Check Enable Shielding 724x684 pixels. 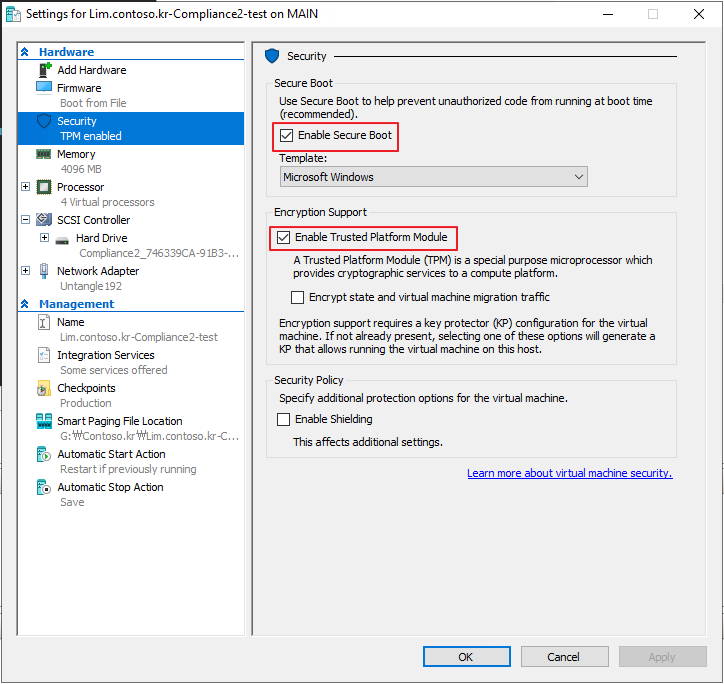click(x=283, y=419)
